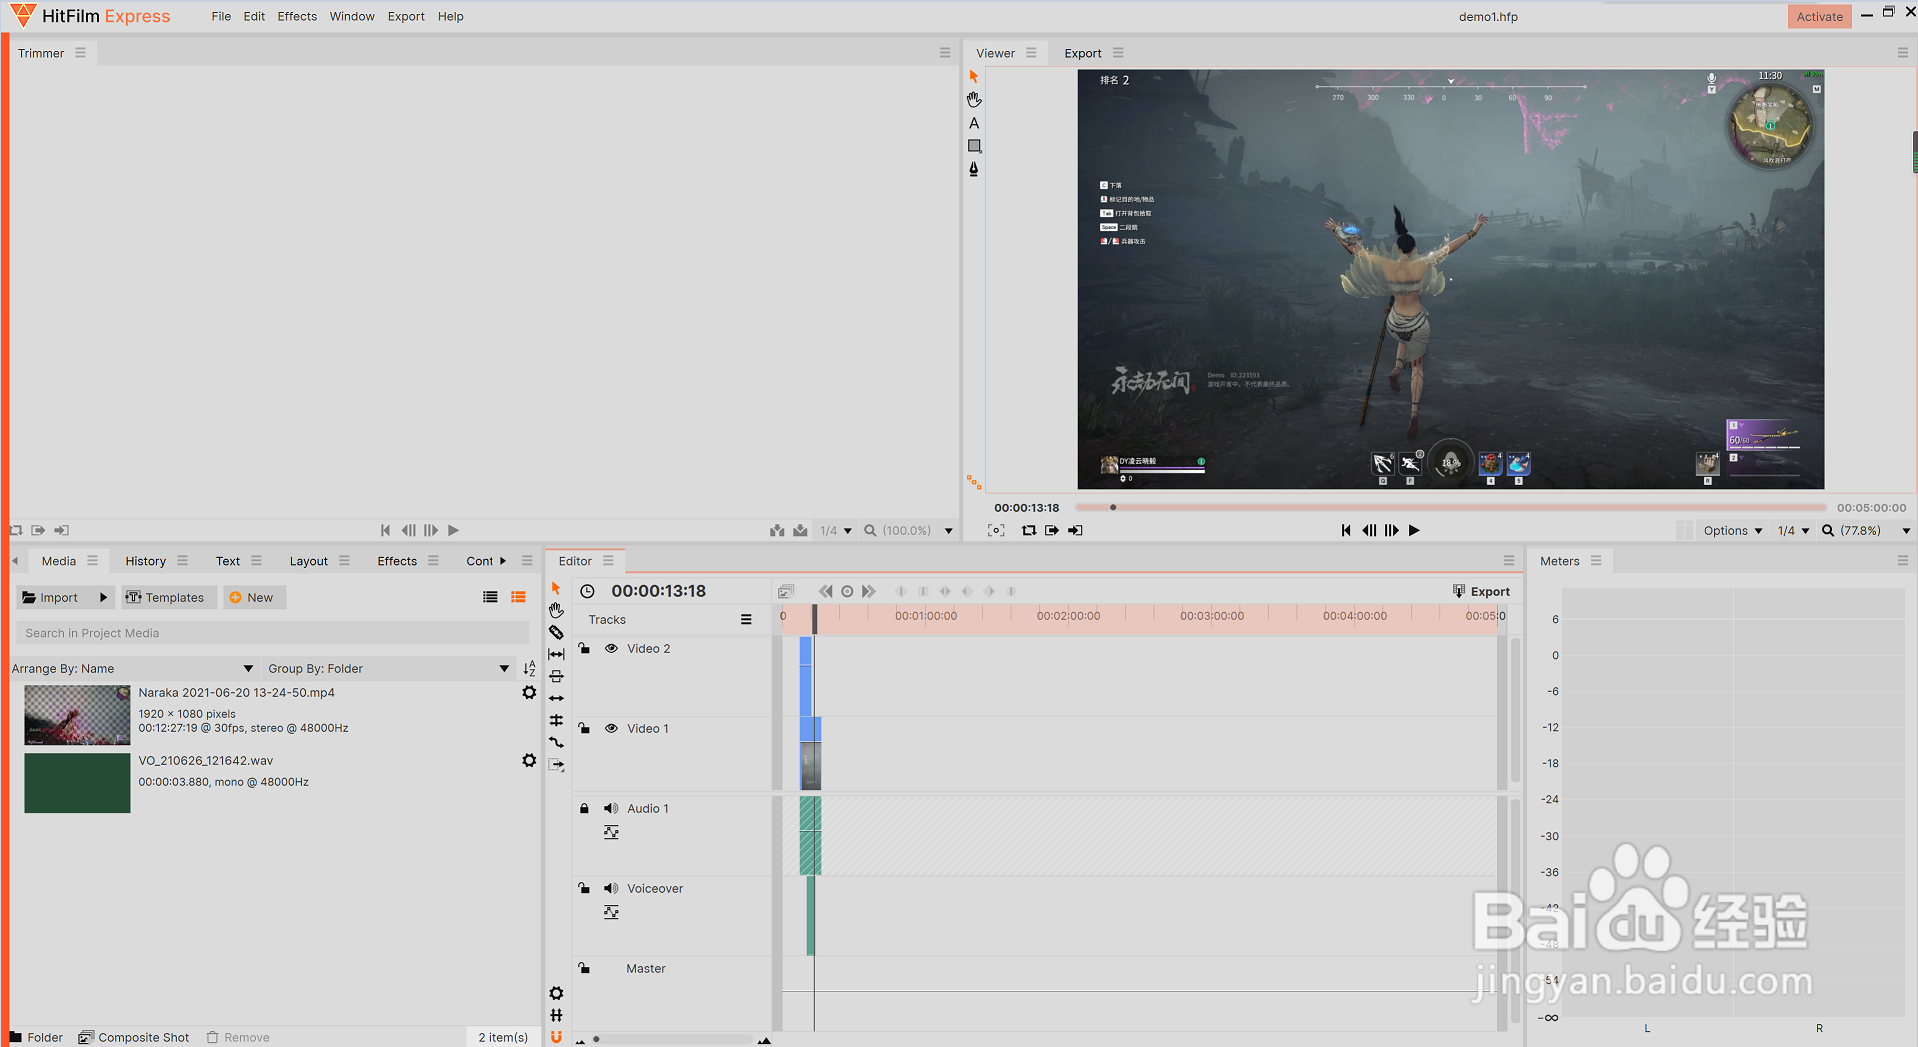Select the Hand tool in Viewer
This screenshot has width=1918, height=1047.
click(974, 100)
